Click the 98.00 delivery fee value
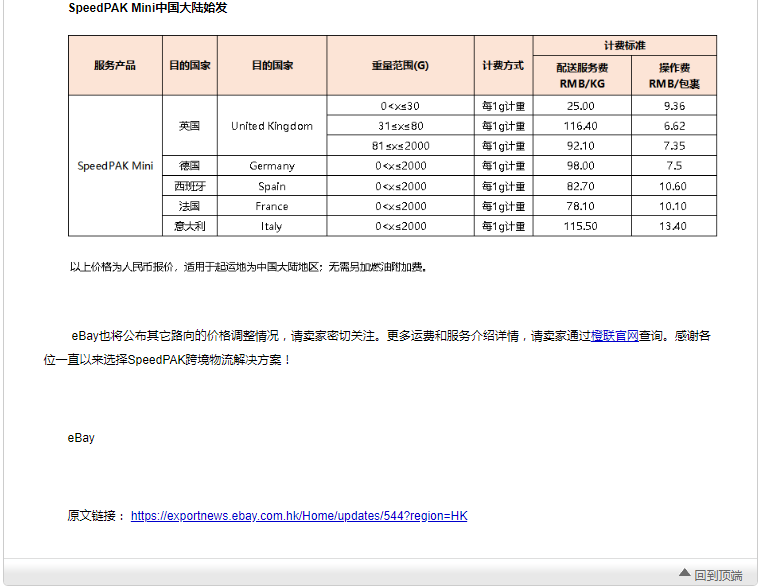This screenshot has width=762, height=588. [581, 166]
